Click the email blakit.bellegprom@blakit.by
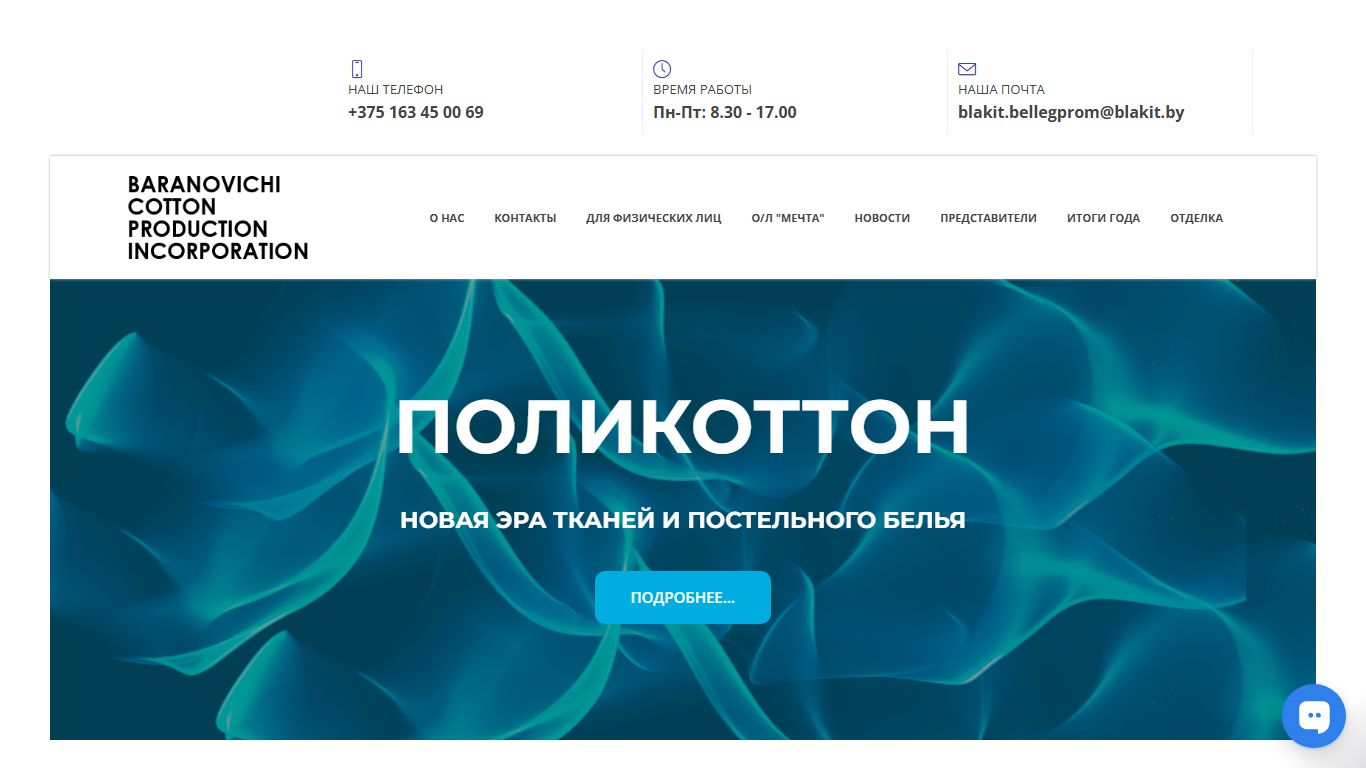The image size is (1366, 768). [1071, 112]
